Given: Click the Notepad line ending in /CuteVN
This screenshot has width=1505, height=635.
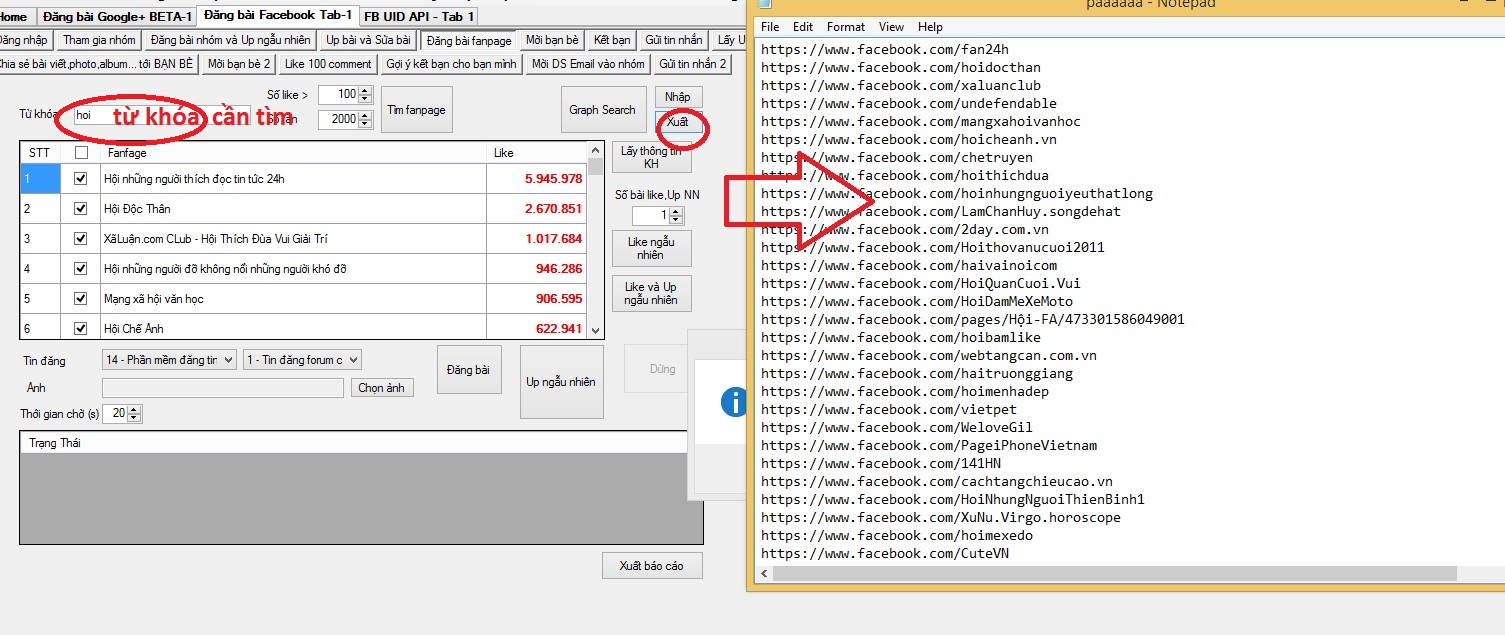Looking at the screenshot, I should point(885,553).
